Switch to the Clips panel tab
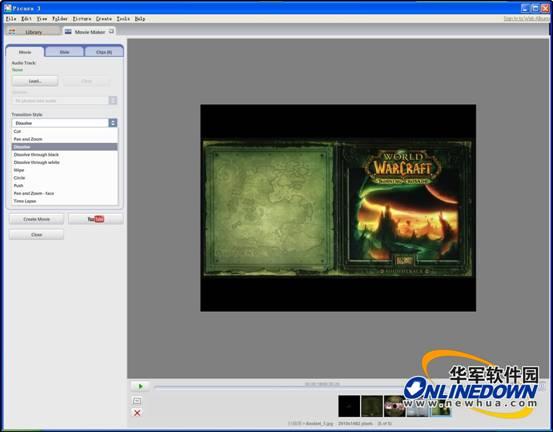 (x=104, y=51)
